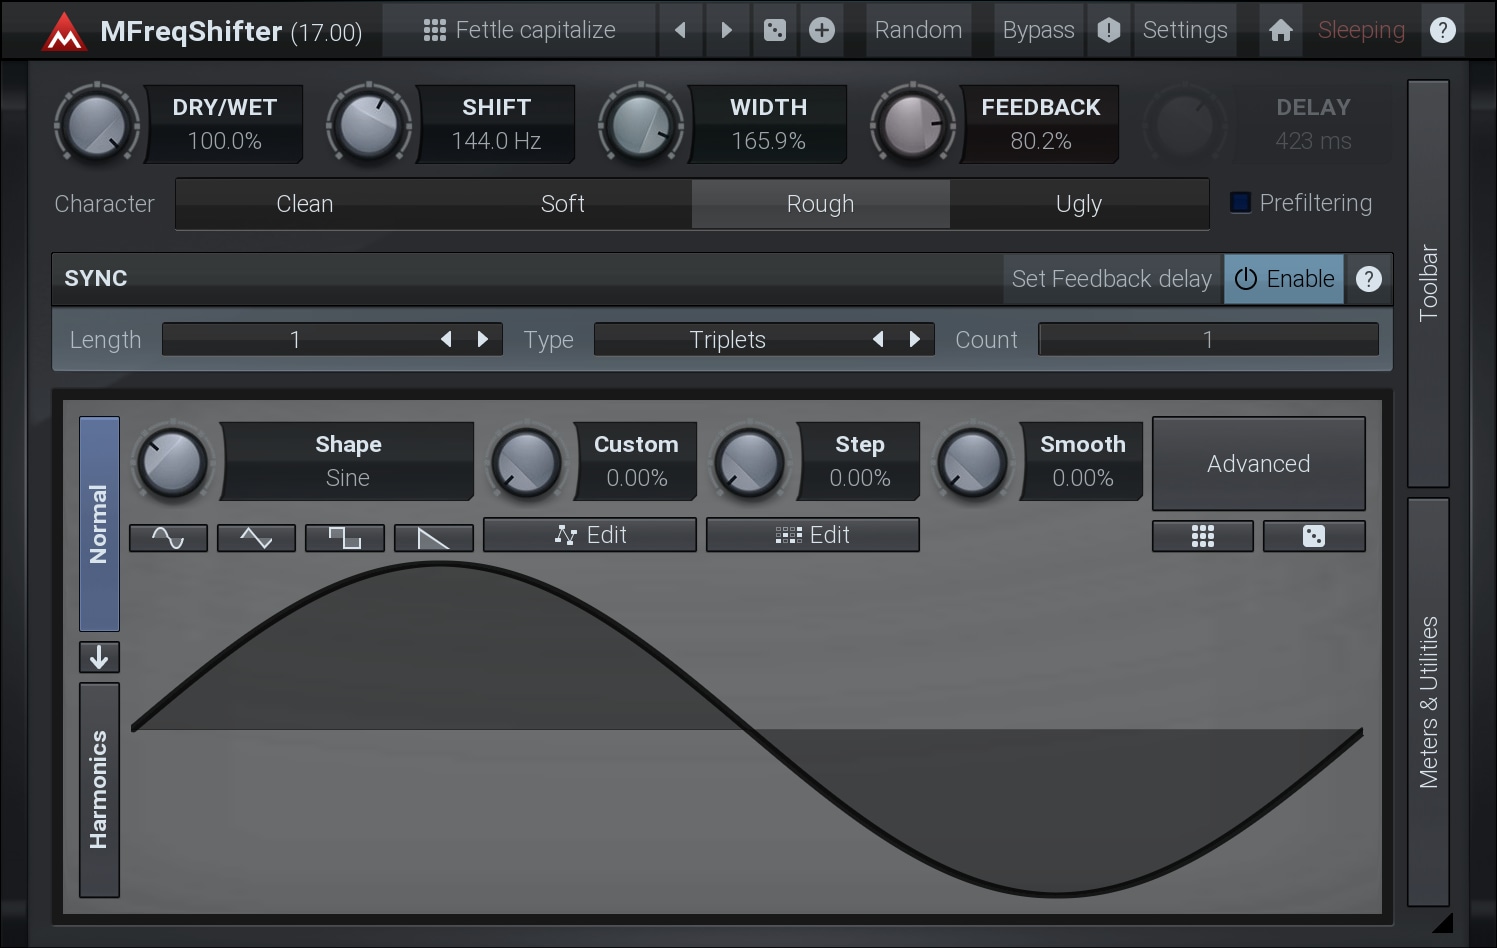Click the Set Feedback delay button
Screen dimensions: 1497x948
(1111, 279)
